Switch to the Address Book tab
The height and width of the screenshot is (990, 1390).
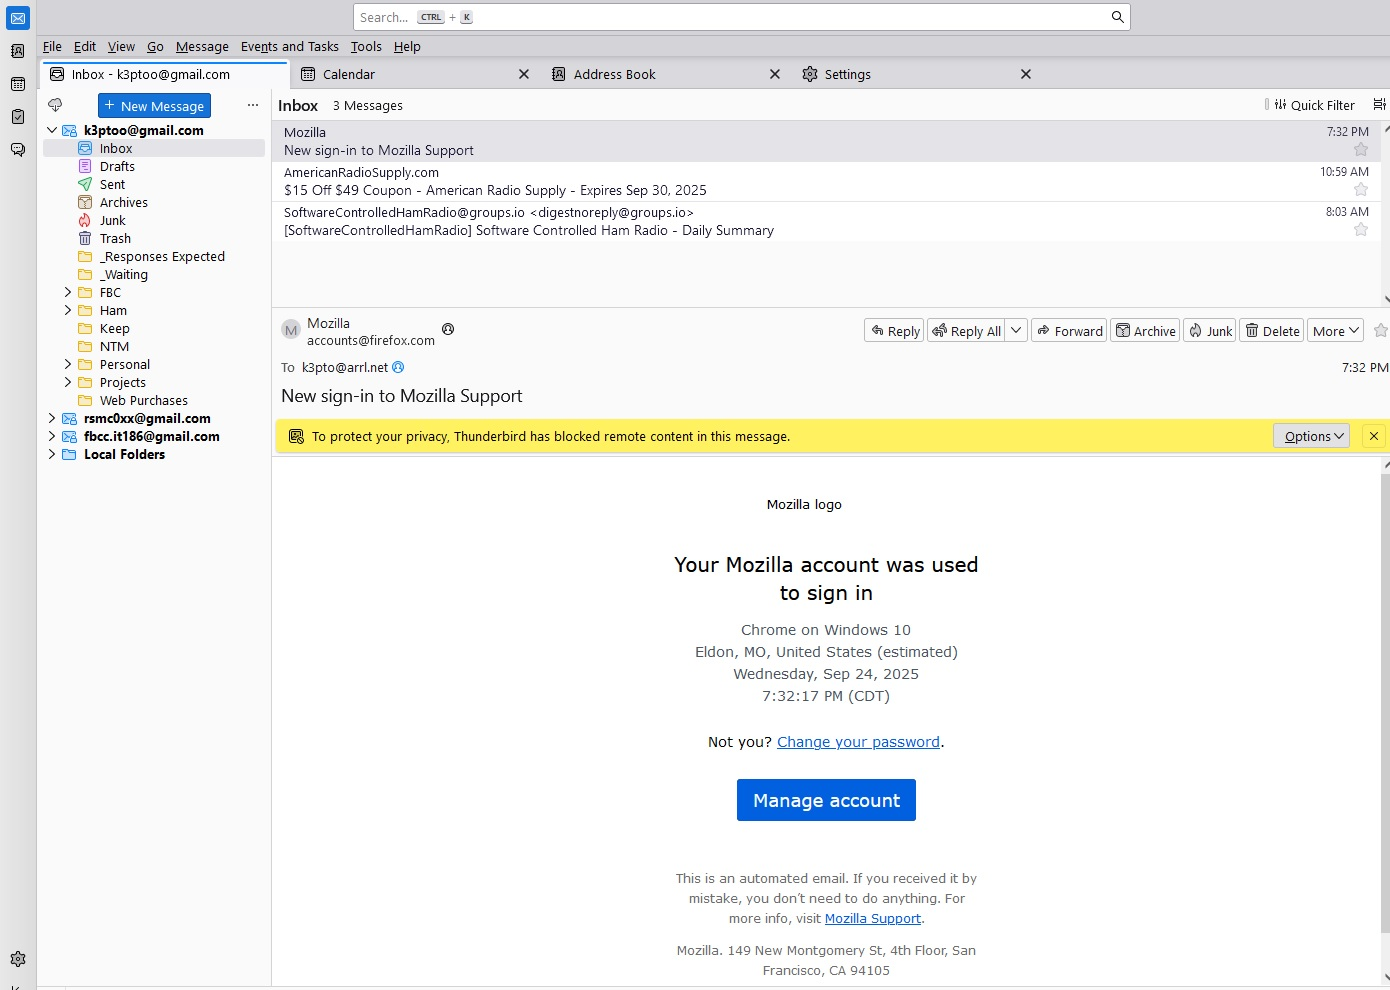point(665,74)
